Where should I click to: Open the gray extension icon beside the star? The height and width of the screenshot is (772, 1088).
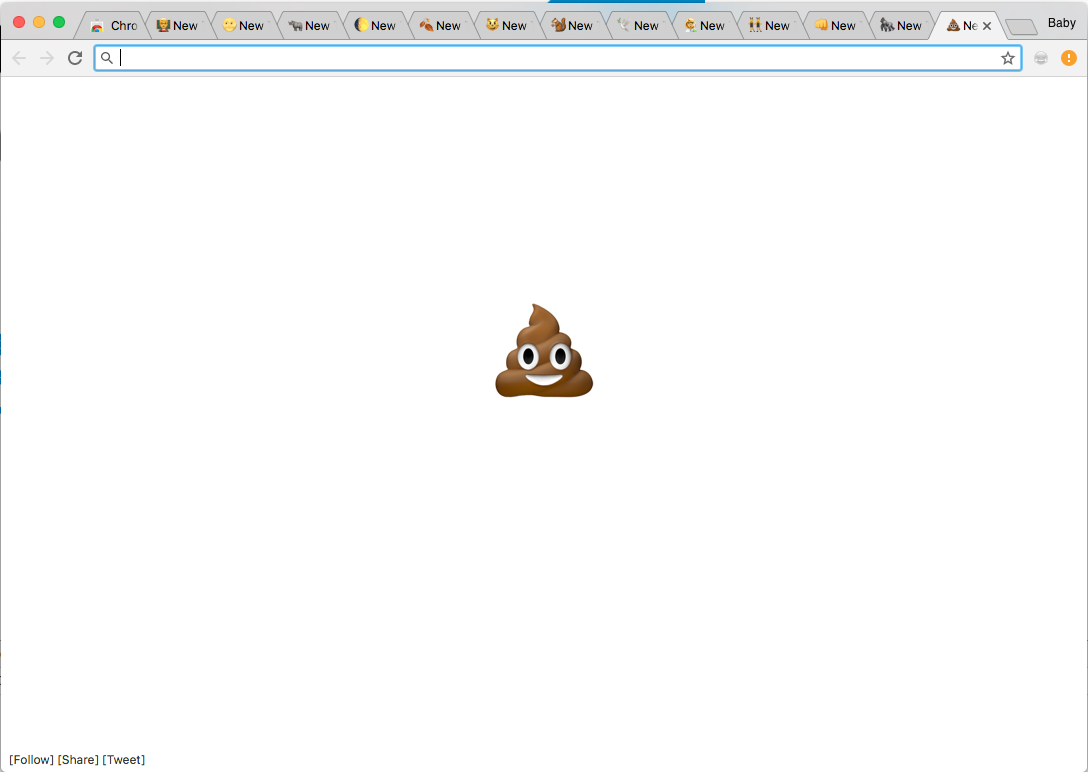point(1040,58)
